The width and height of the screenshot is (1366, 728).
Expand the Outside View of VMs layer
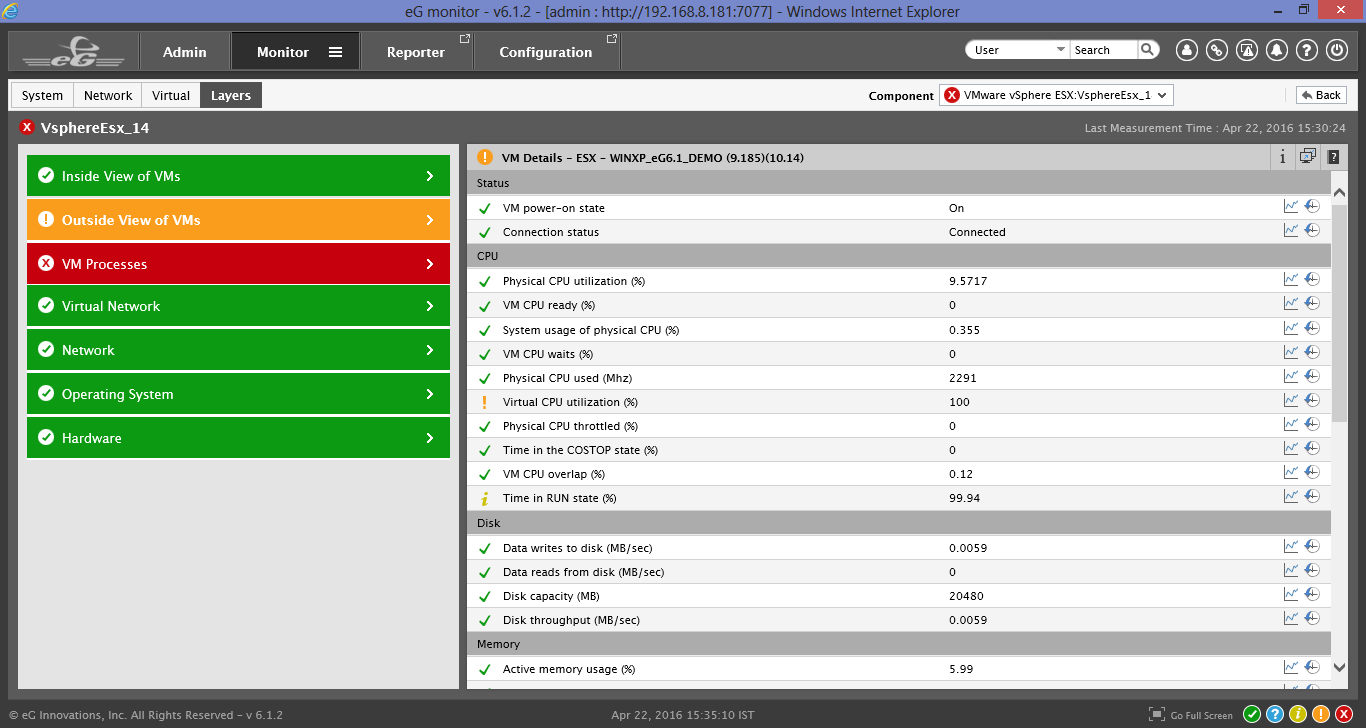[238, 220]
